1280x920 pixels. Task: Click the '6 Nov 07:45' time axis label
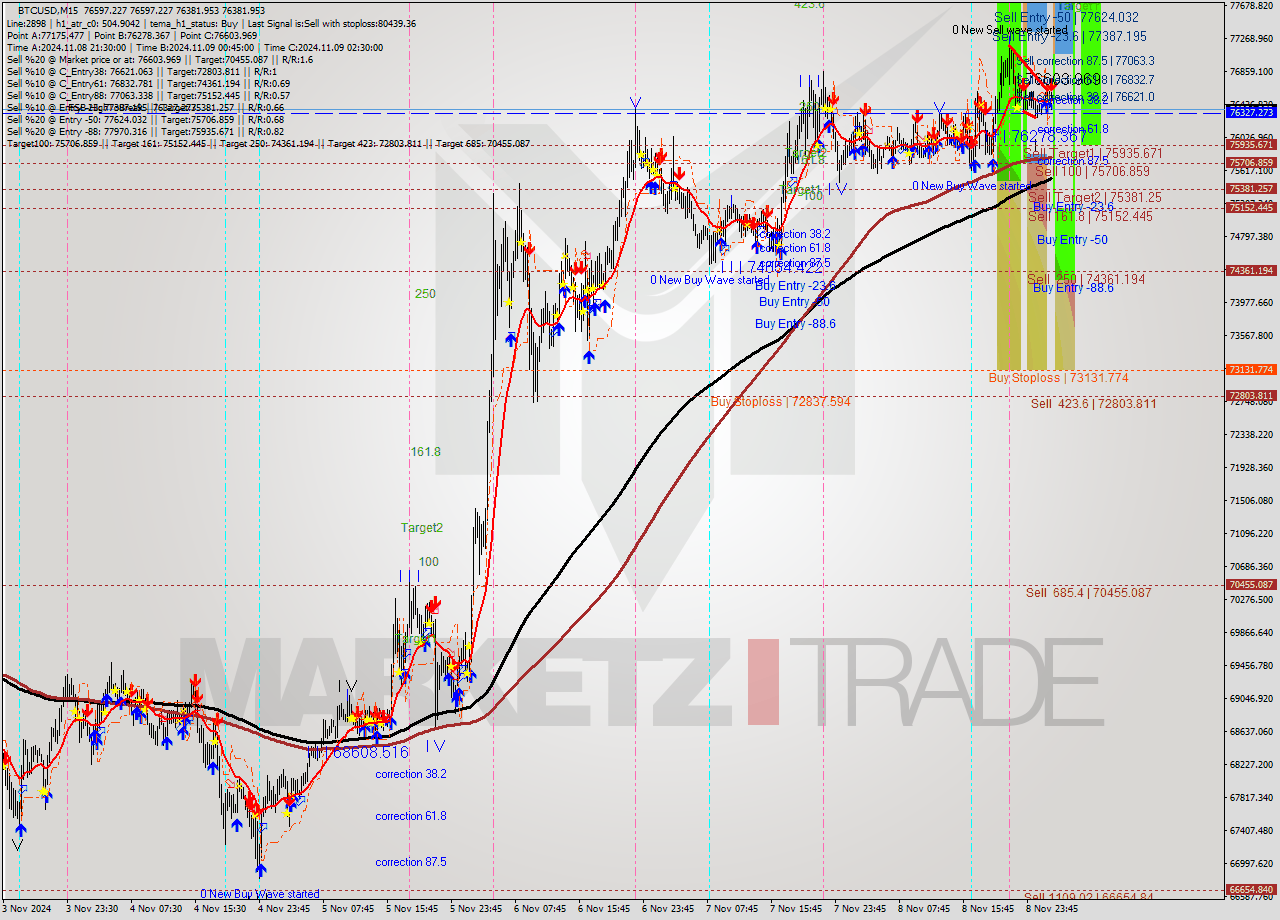(x=541, y=909)
